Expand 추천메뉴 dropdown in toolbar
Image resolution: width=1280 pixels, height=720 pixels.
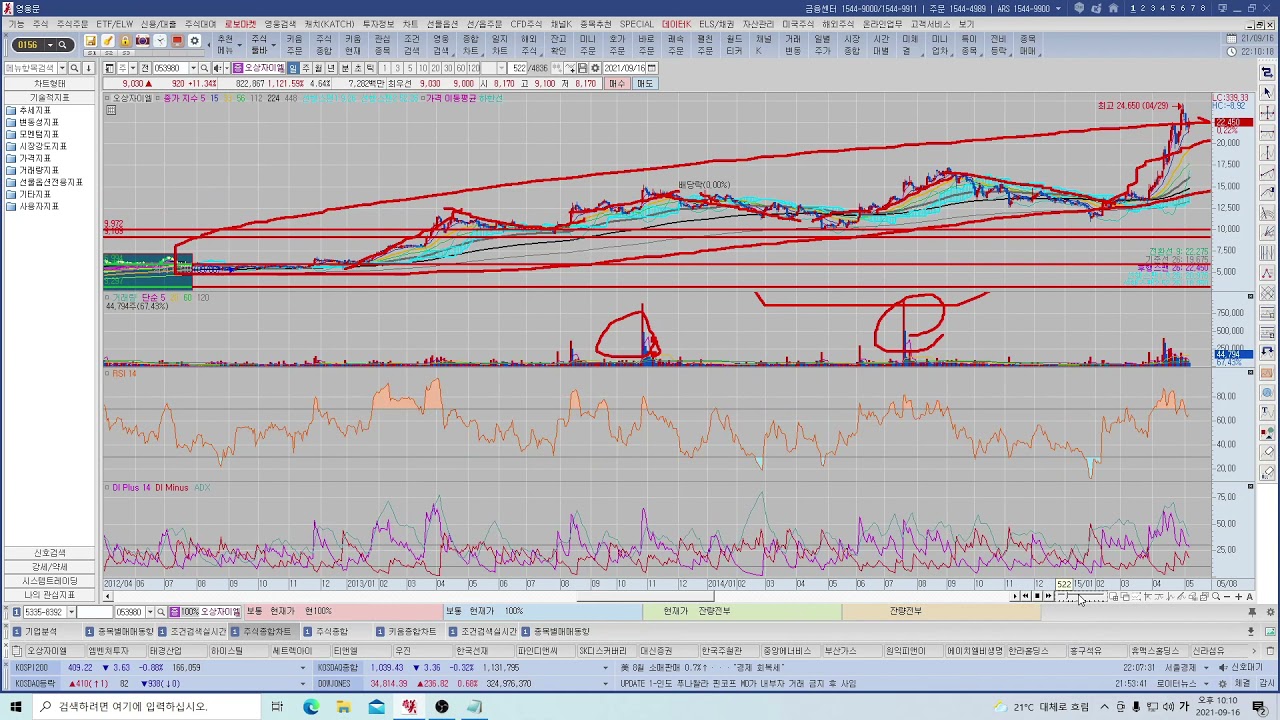pos(240,45)
